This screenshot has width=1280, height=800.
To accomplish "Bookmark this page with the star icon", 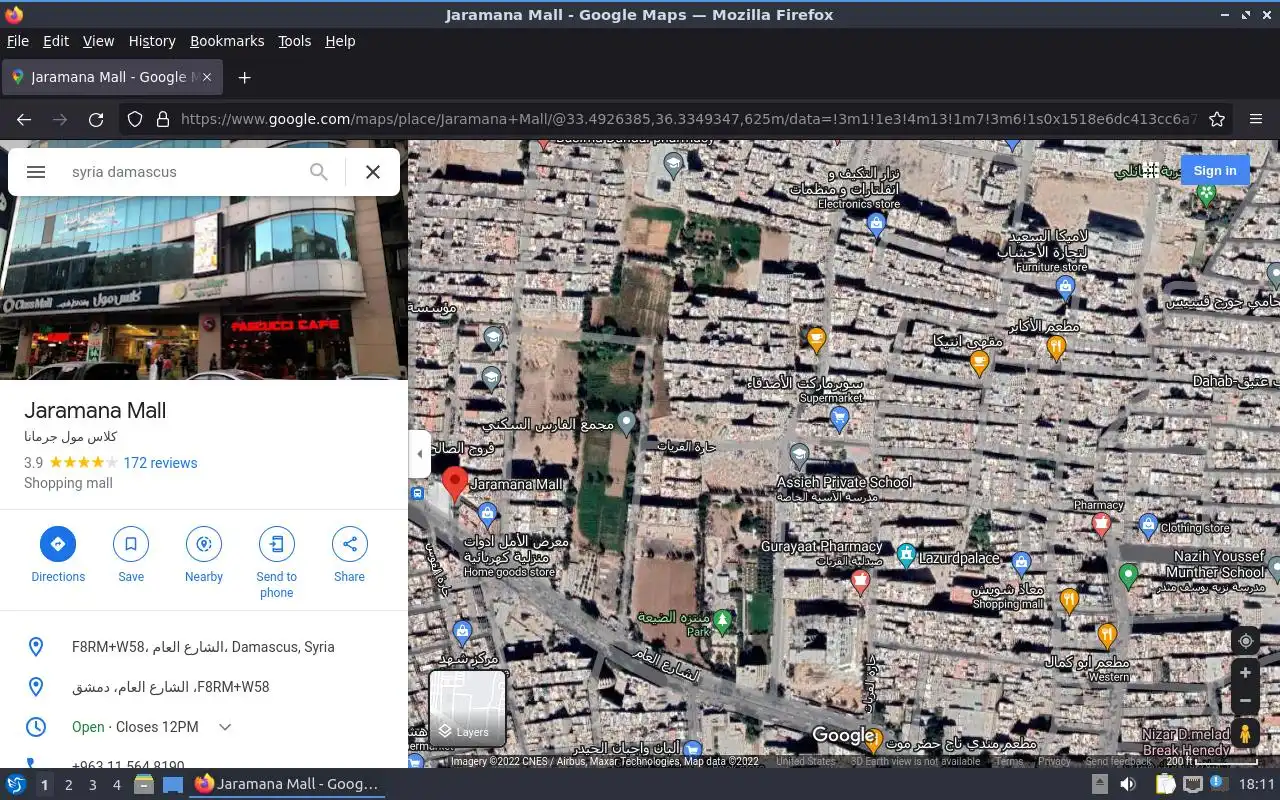I will coord(1217,119).
